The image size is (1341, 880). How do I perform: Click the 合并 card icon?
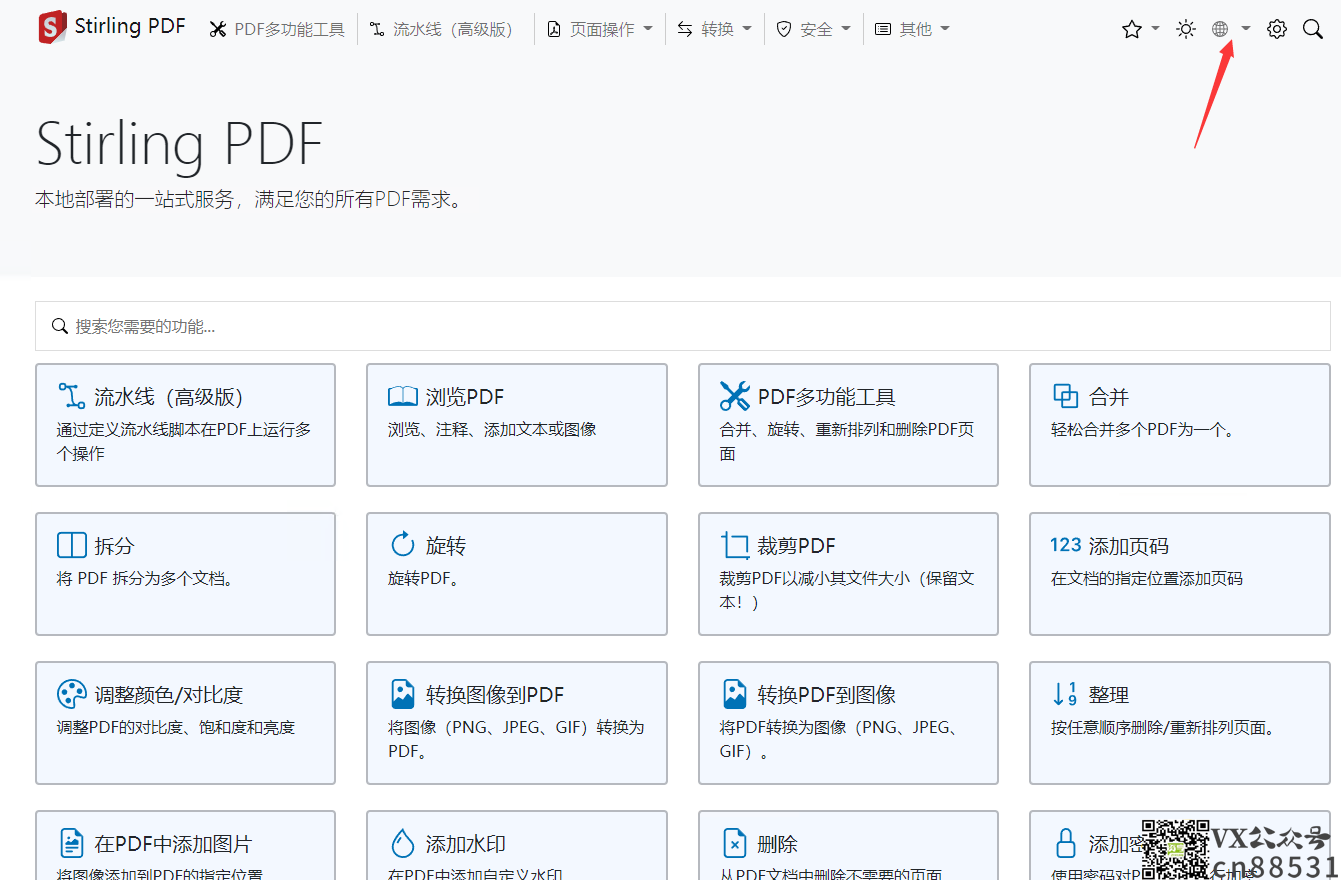[x=1066, y=396]
